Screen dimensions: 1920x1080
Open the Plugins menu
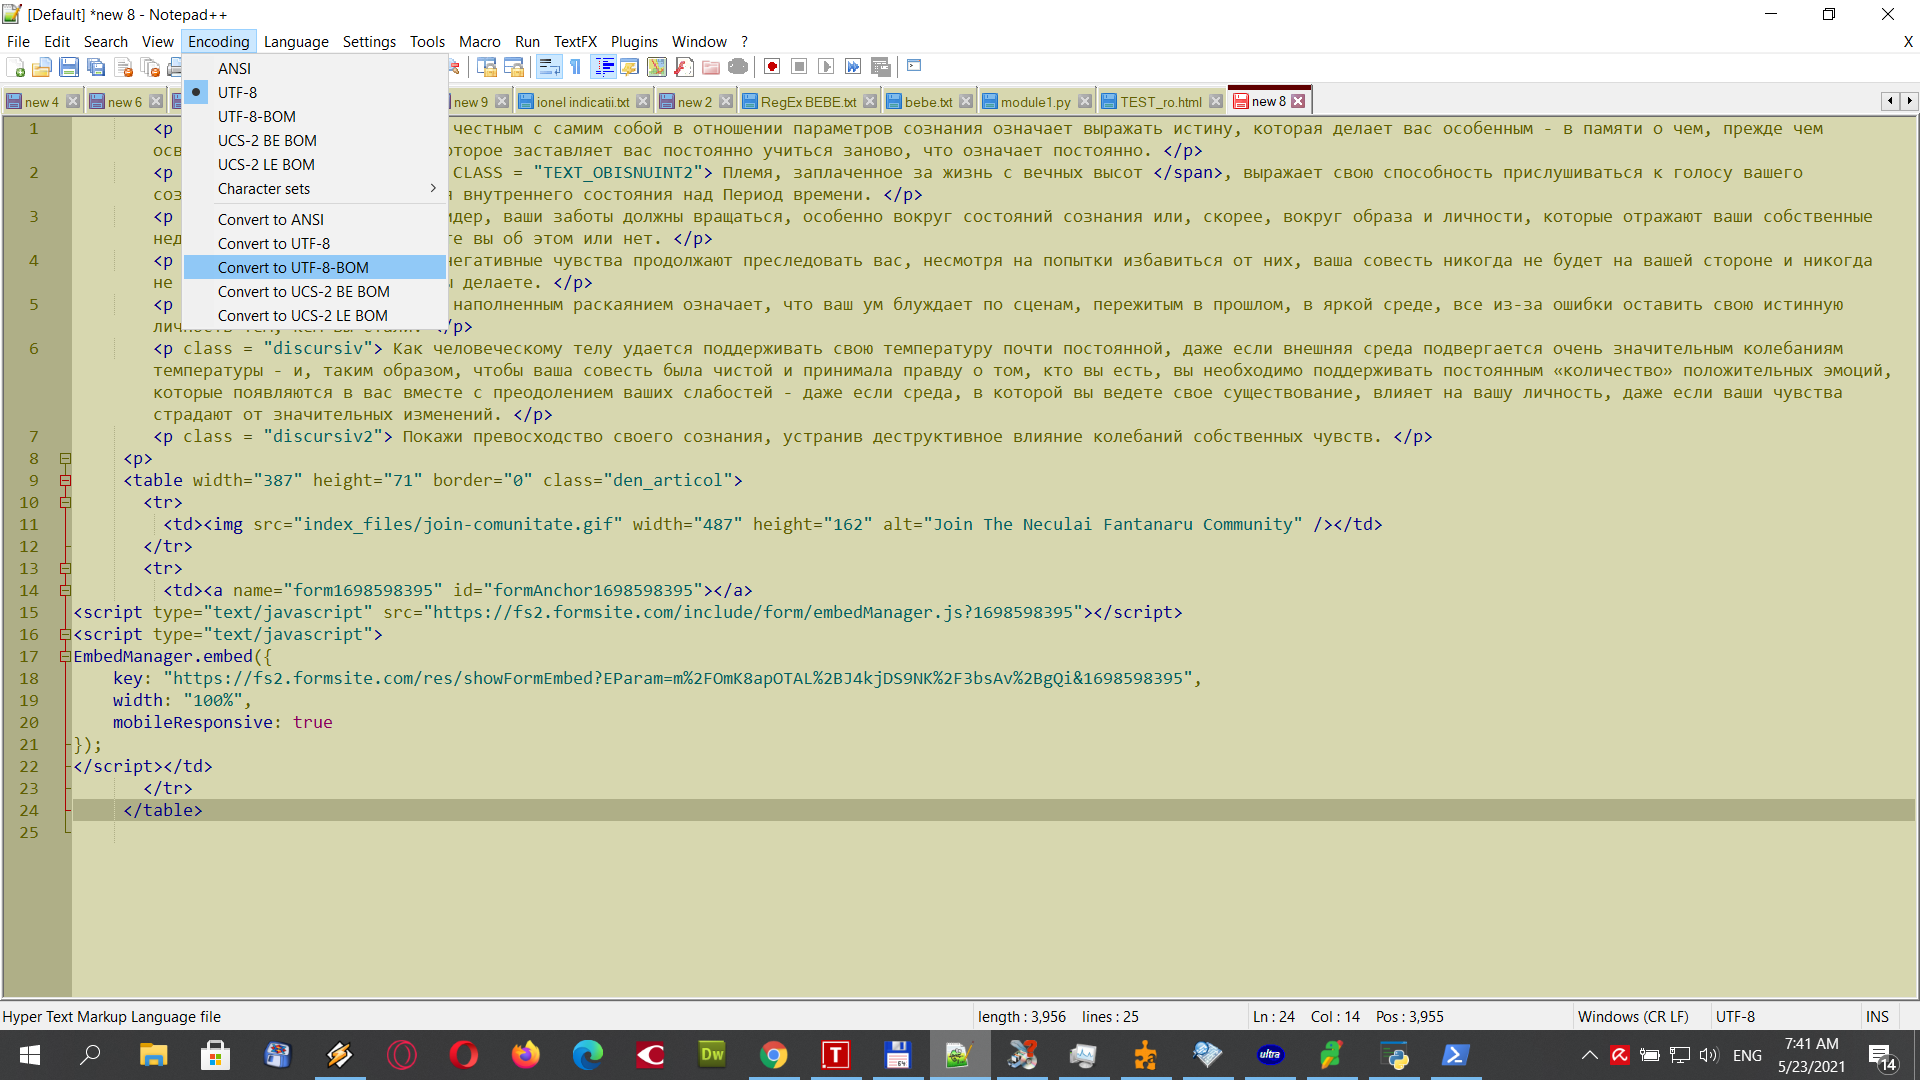click(x=634, y=41)
